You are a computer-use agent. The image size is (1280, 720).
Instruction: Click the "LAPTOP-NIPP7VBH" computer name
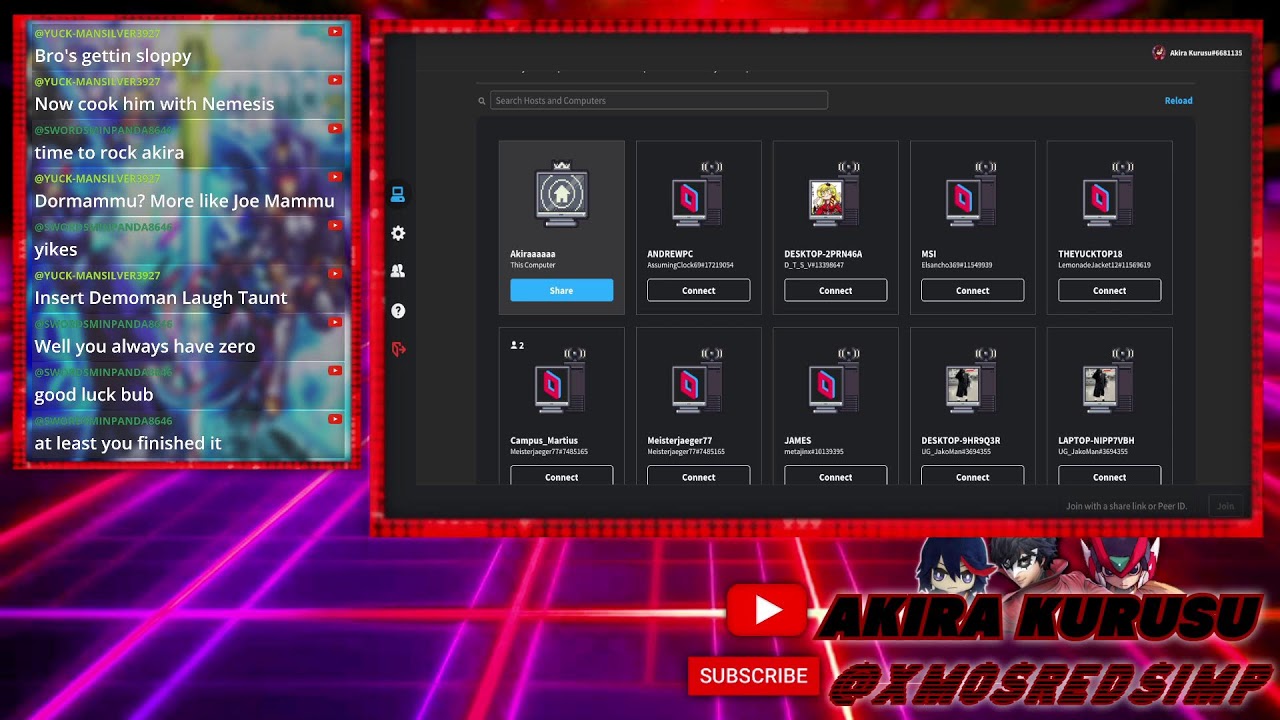point(1096,441)
